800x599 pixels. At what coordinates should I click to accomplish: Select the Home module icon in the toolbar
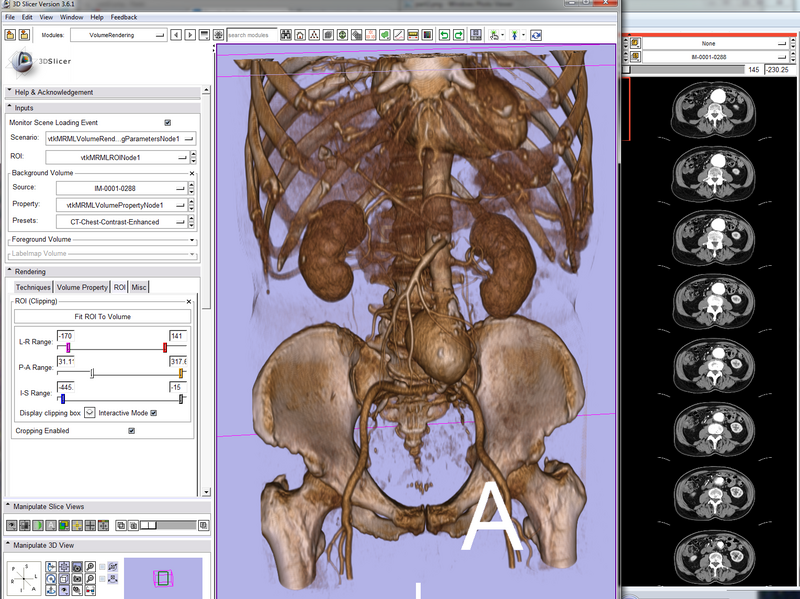click(298, 34)
